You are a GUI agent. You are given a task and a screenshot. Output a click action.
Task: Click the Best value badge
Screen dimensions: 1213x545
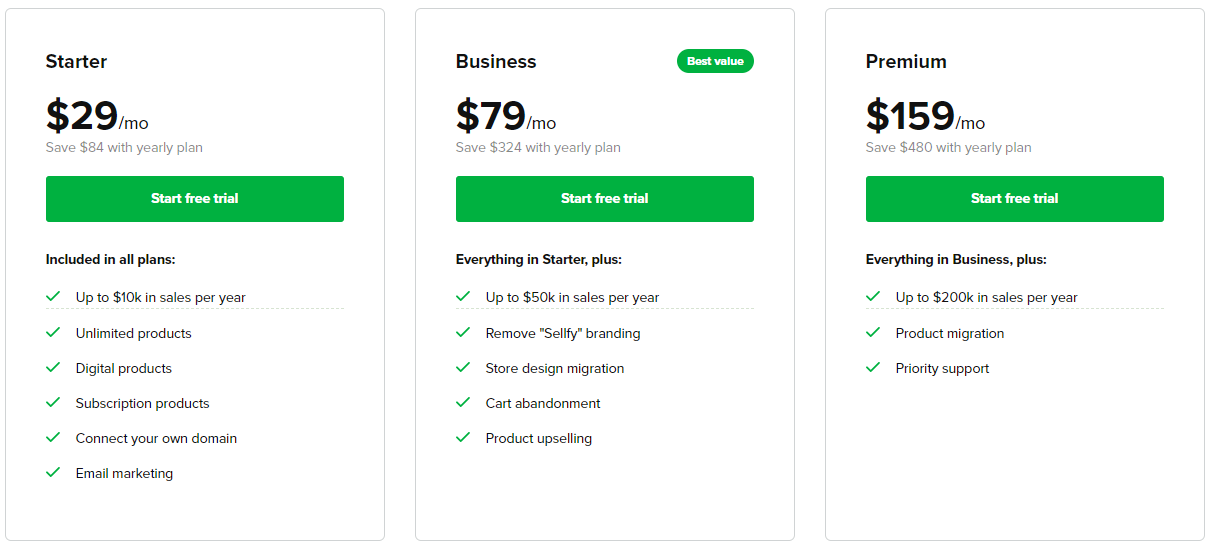(715, 61)
